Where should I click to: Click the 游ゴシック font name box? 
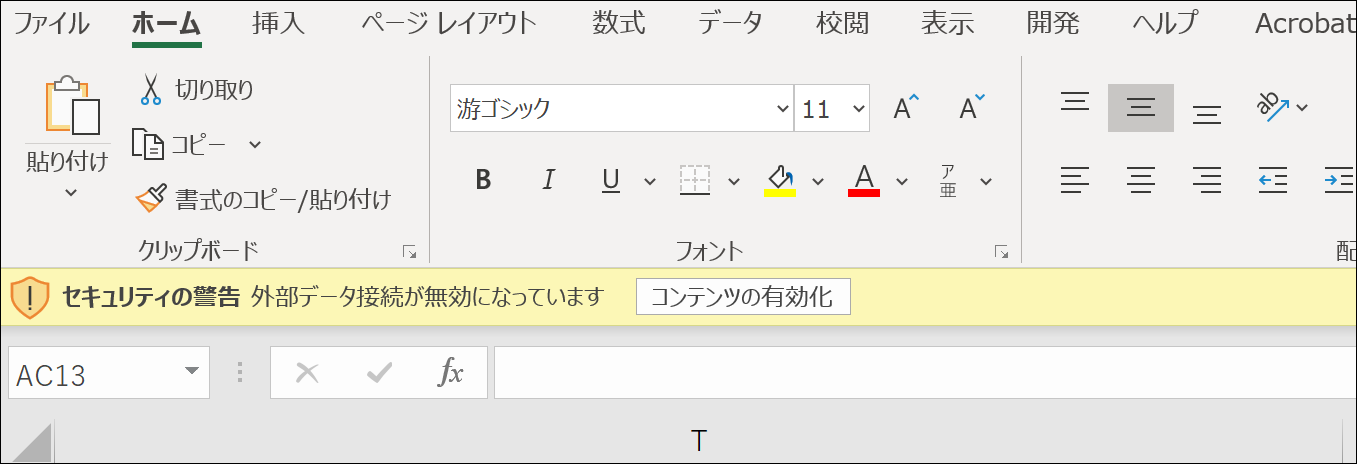612,109
